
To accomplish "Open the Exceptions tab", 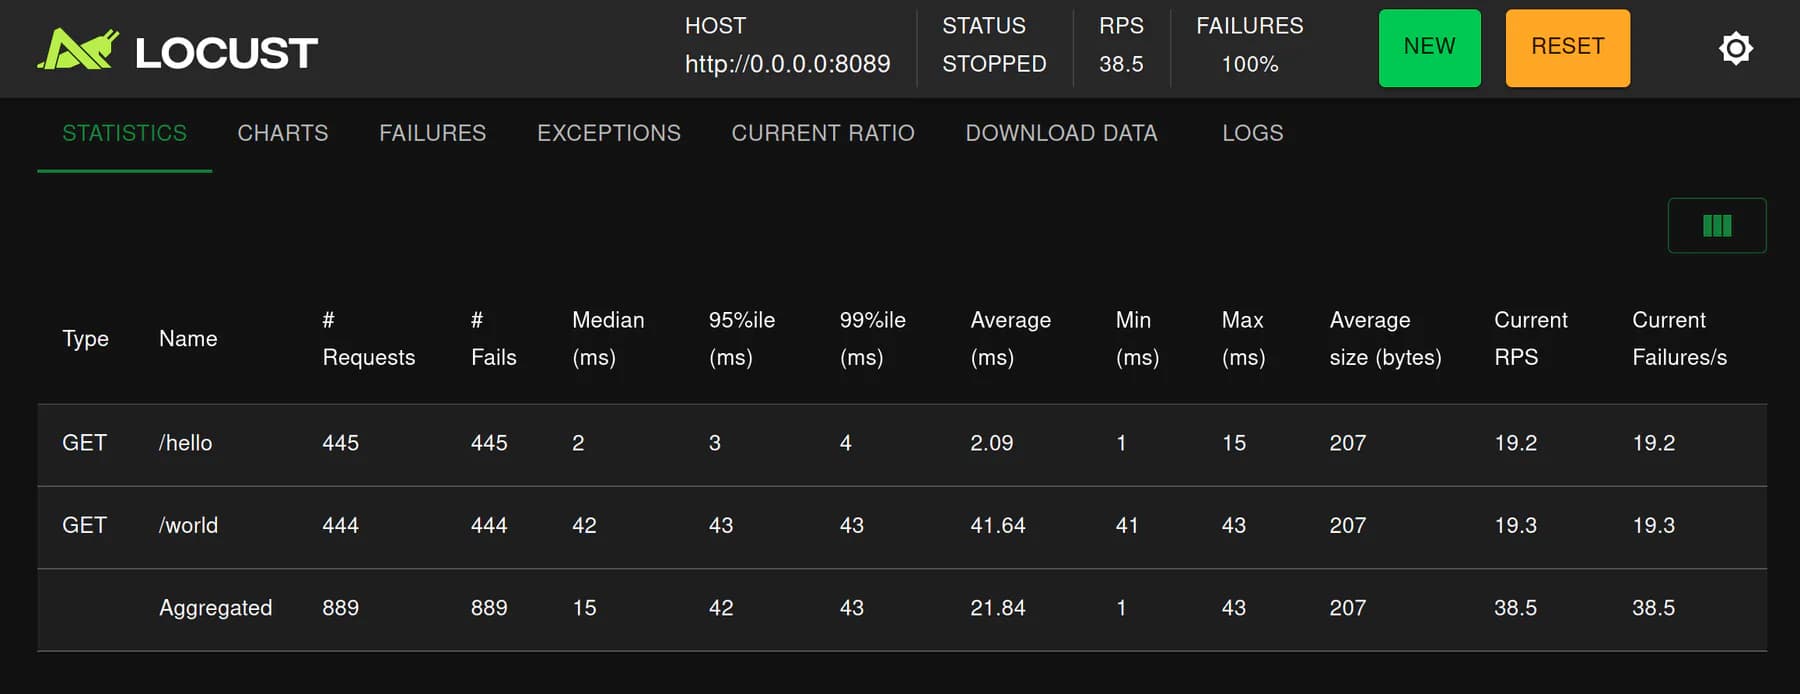I will pos(609,134).
